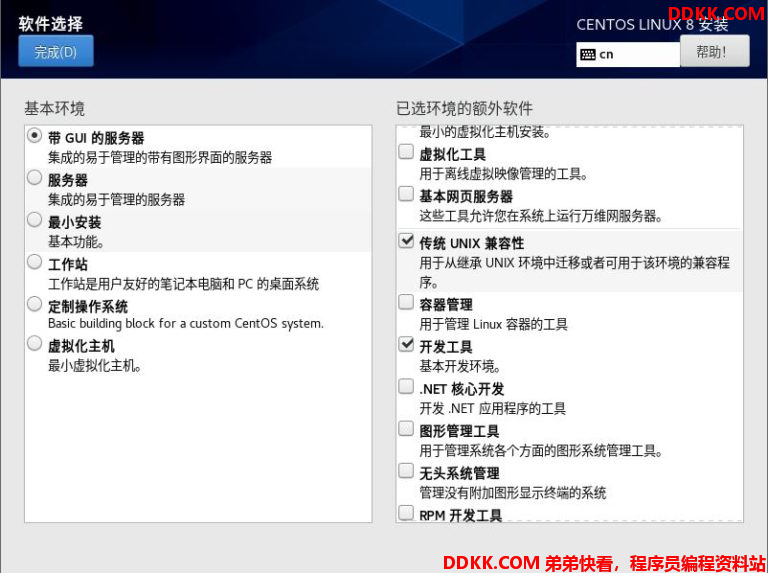
Task: Click the cn keyboard layout field
Action: (628, 54)
